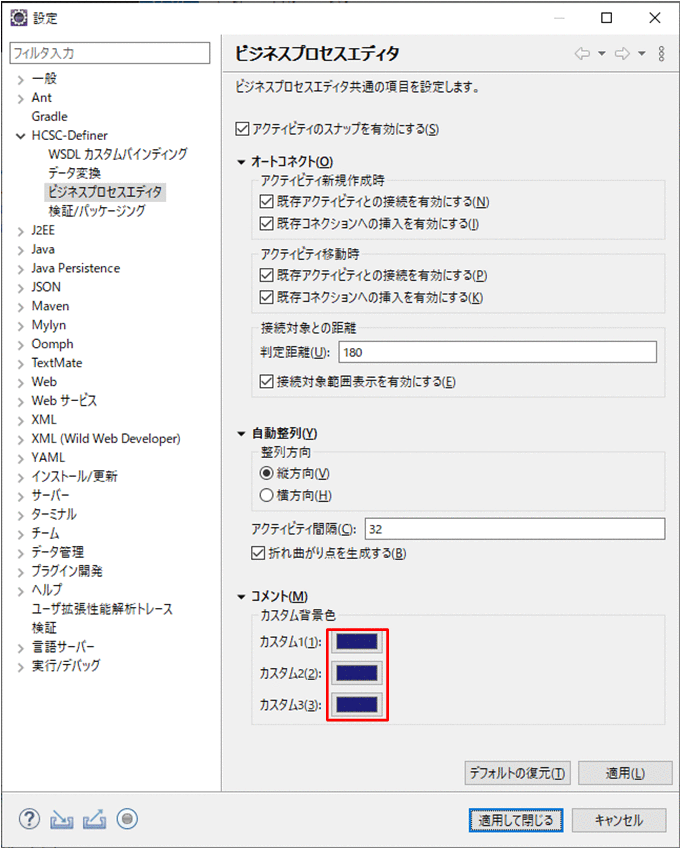Select Java Persistence tree item
Screen dimensions: 682x849
75,268
